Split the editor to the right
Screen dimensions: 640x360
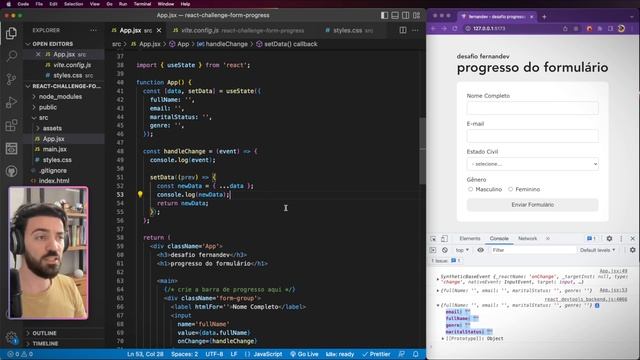coord(403,30)
